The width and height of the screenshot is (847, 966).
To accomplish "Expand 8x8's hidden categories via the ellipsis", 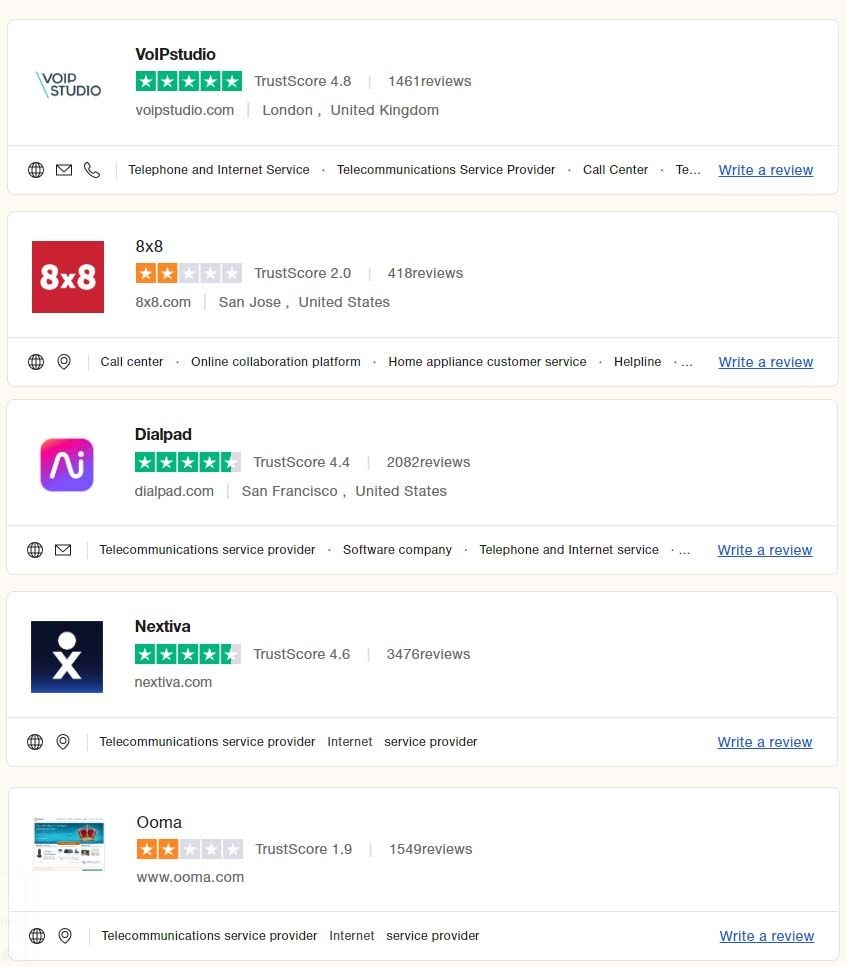I will (x=687, y=362).
